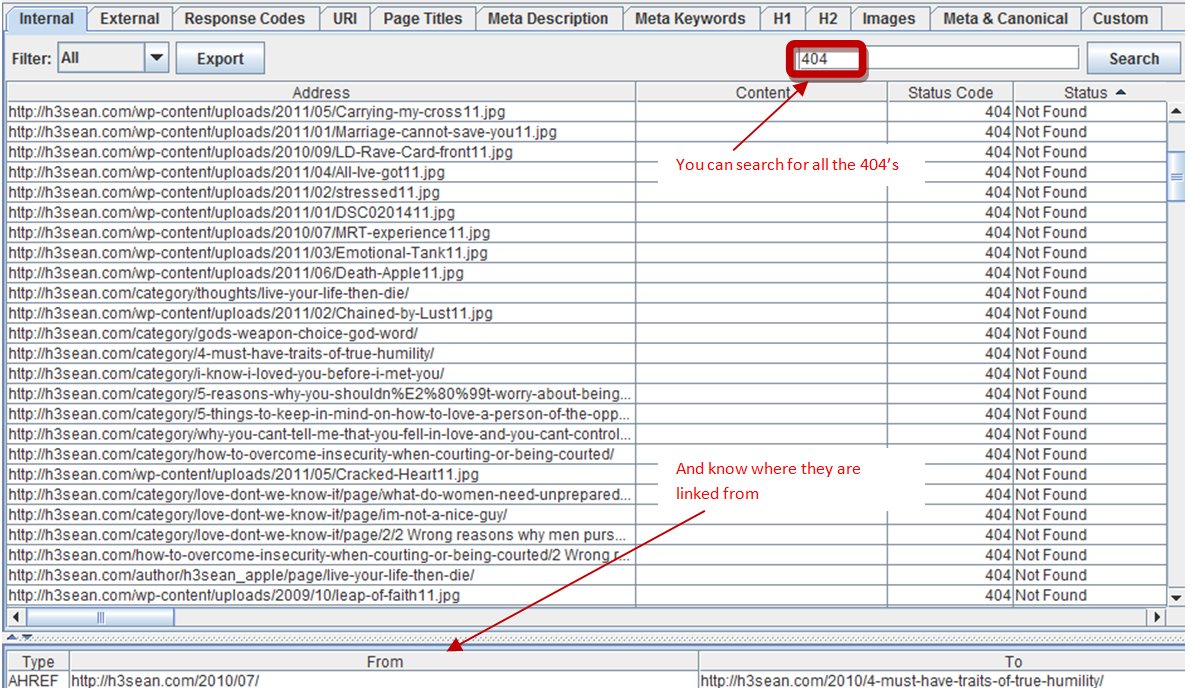Click the Address column header

coord(320,92)
